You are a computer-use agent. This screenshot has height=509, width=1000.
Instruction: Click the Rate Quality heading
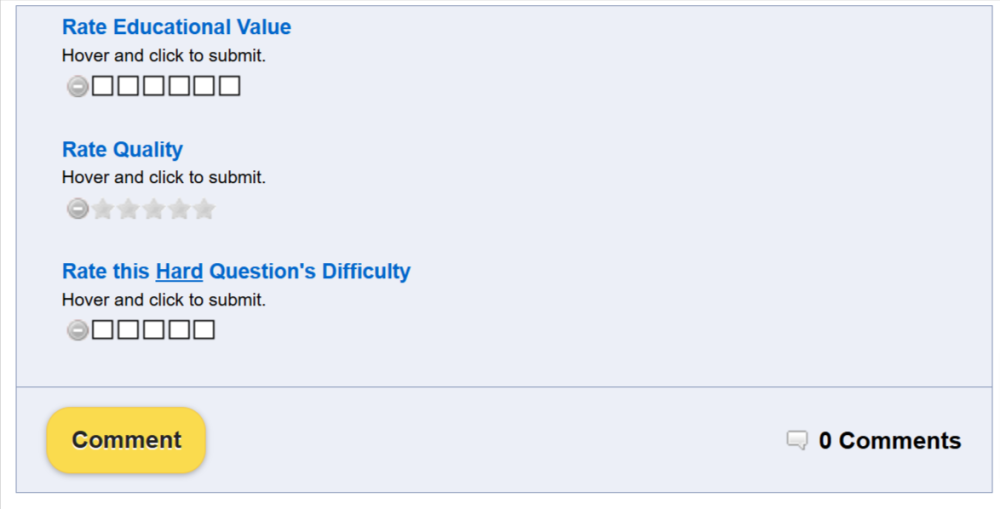click(122, 149)
